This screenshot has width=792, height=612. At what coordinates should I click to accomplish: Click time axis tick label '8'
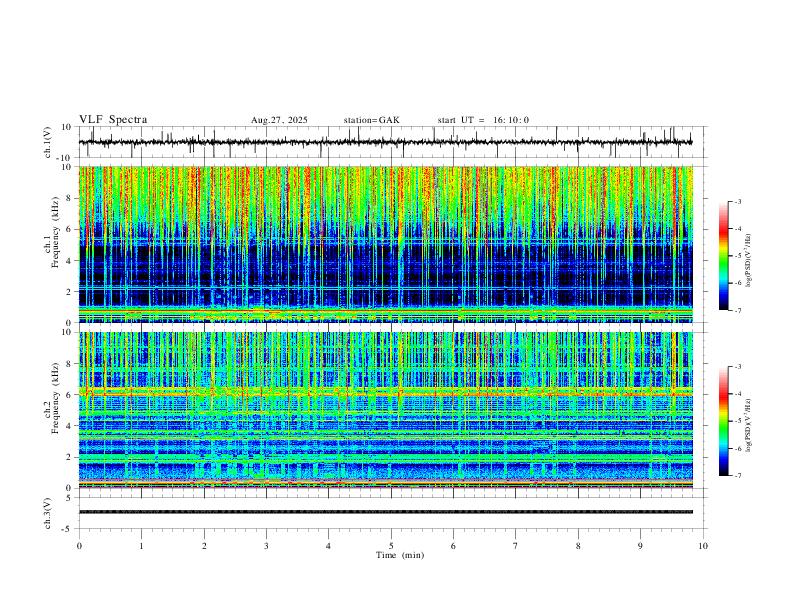(578, 546)
